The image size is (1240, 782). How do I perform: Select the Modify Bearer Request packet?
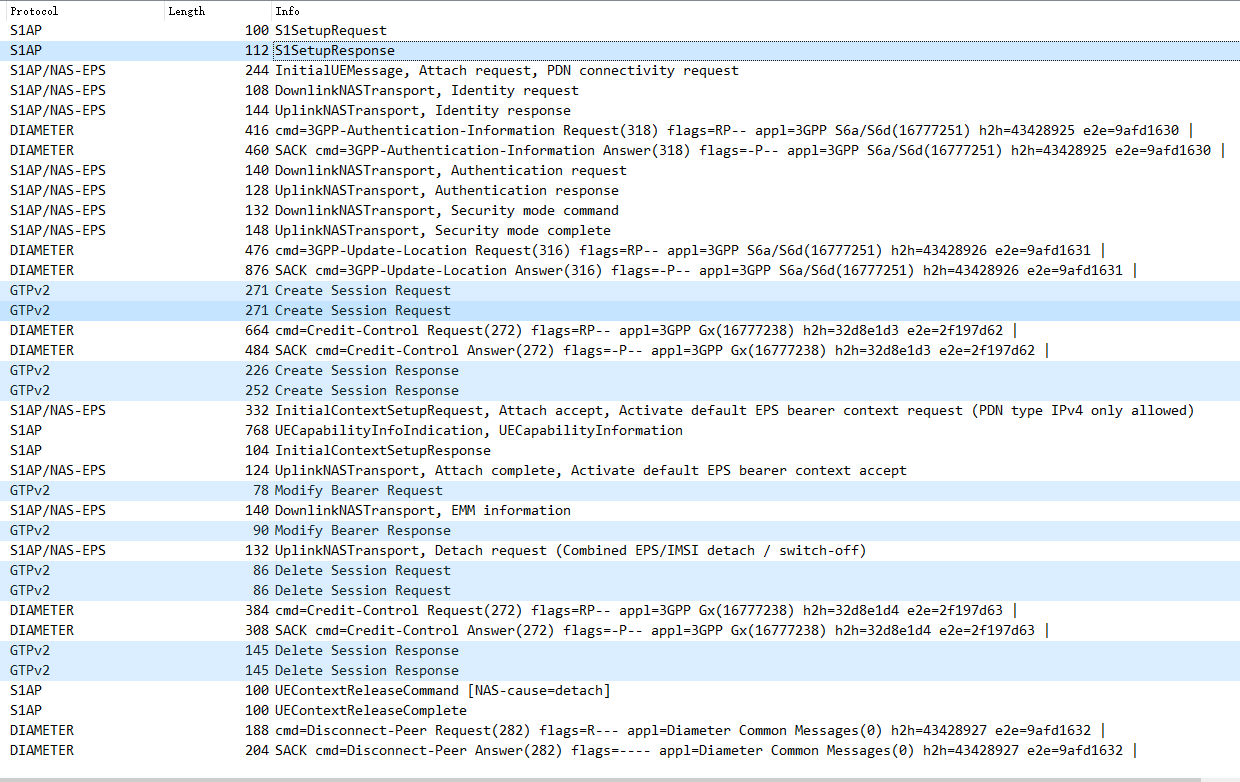[620, 491]
